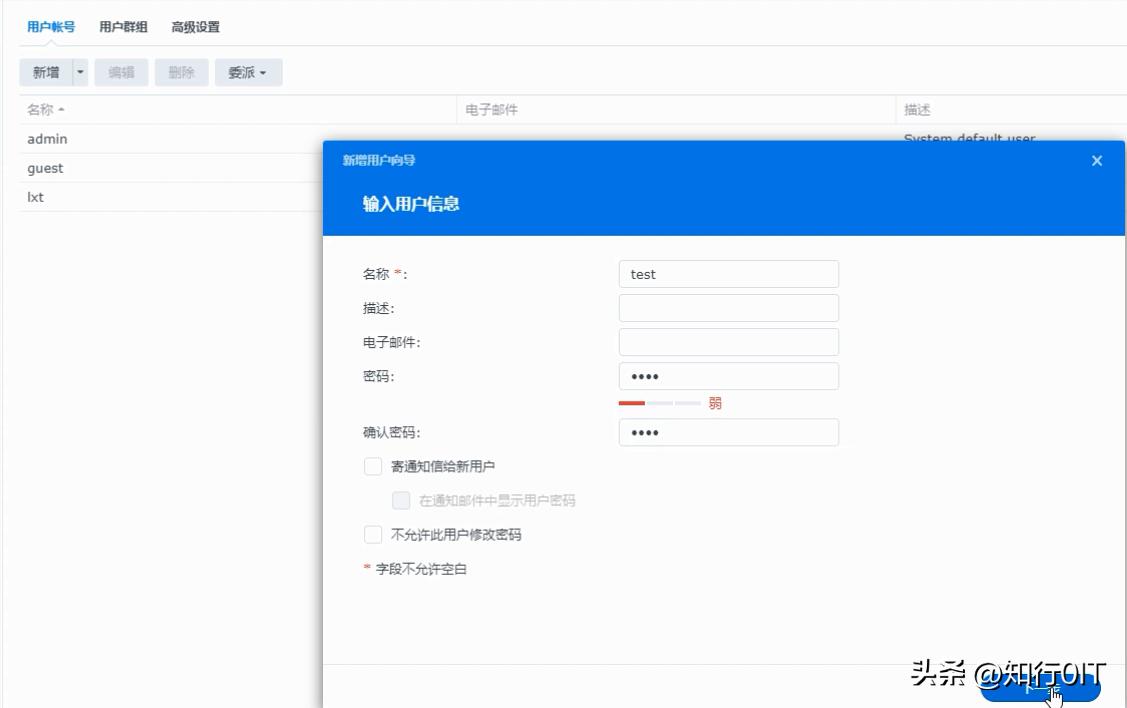The height and width of the screenshot is (708, 1127).
Task: Click the 电子邮件 input field
Action: (728, 341)
